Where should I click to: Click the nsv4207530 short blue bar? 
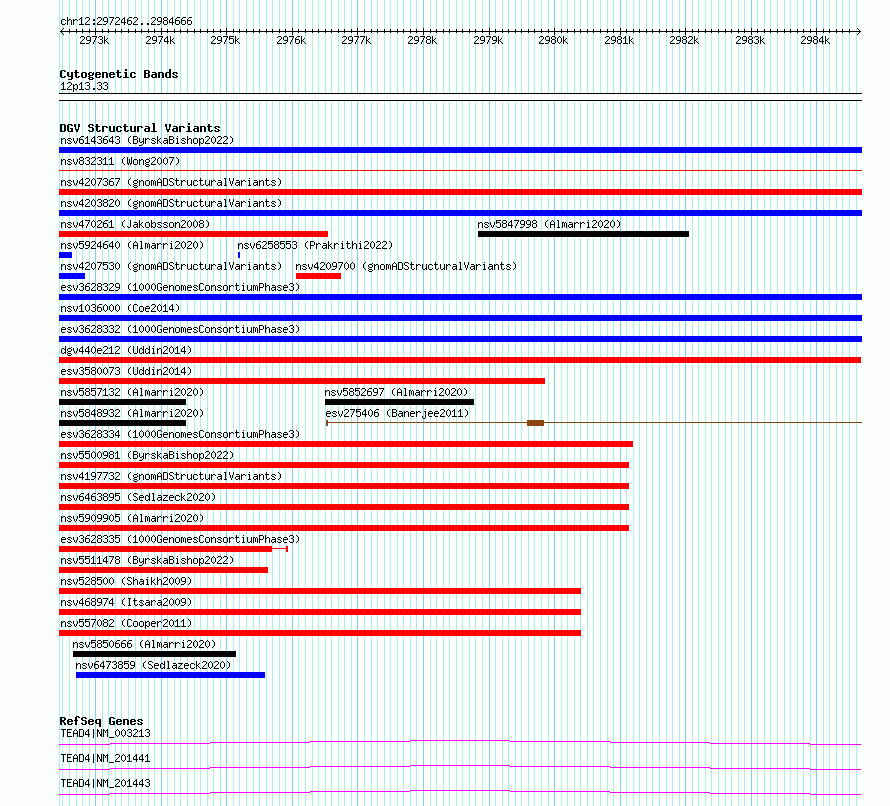pos(72,276)
